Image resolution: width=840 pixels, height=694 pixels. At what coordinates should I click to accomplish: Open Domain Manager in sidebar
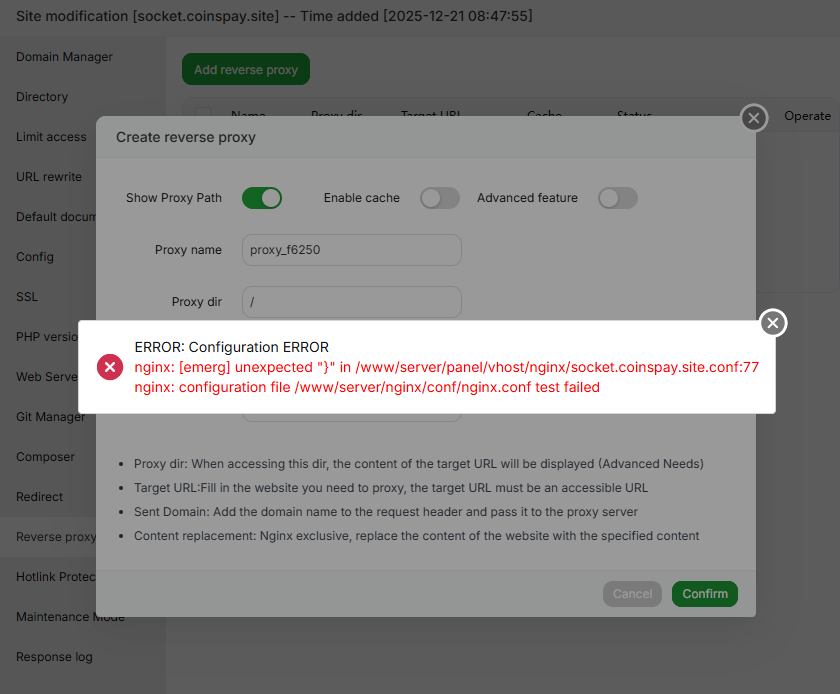pos(64,57)
